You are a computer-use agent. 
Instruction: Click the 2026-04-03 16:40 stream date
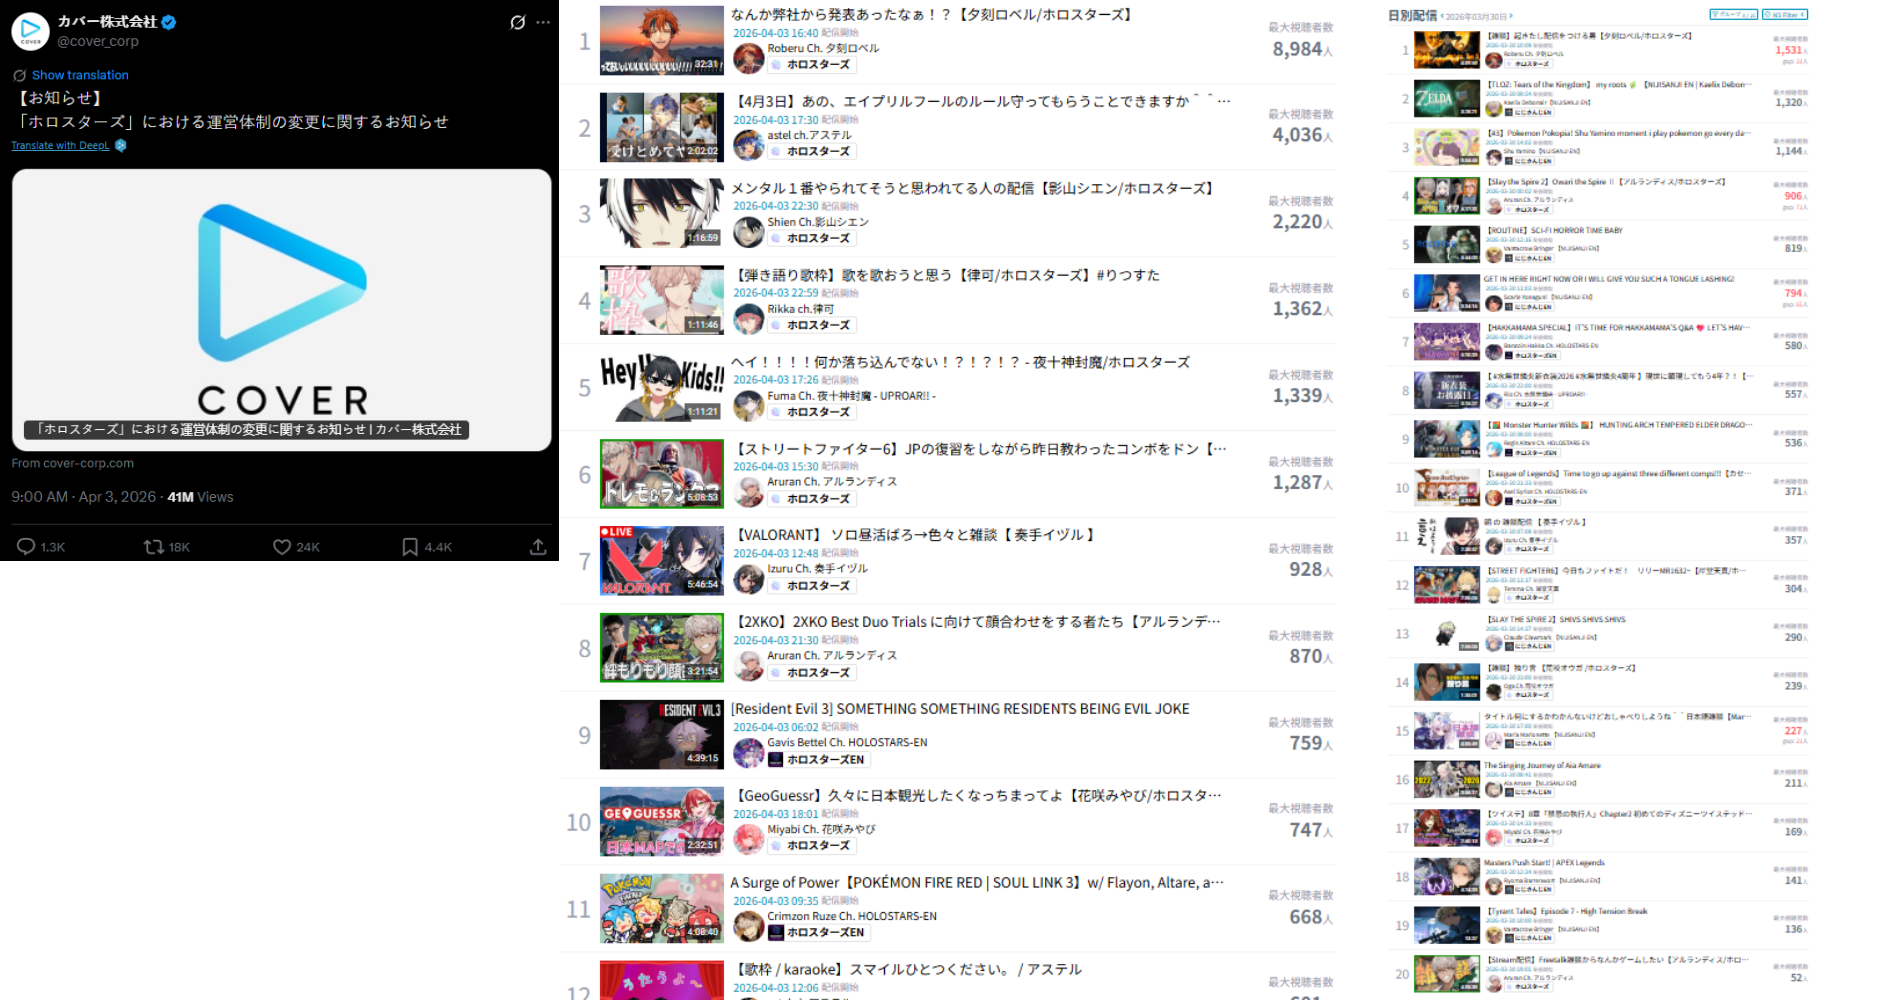(x=776, y=33)
